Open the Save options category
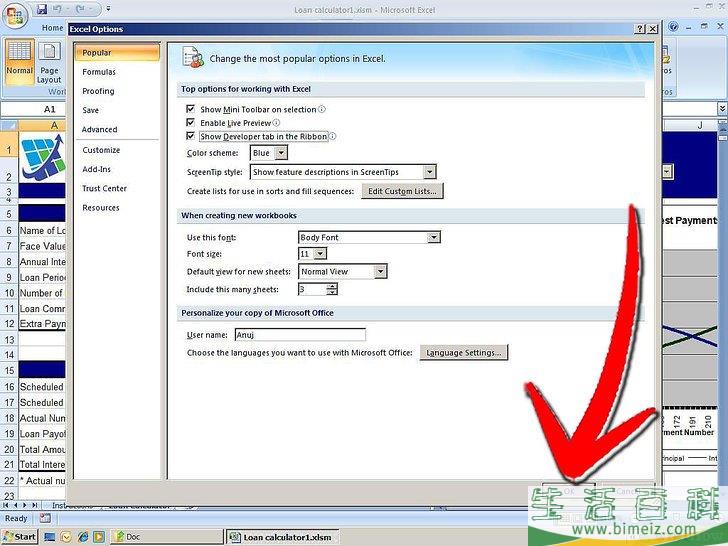This screenshot has width=728, height=546. 117,110
